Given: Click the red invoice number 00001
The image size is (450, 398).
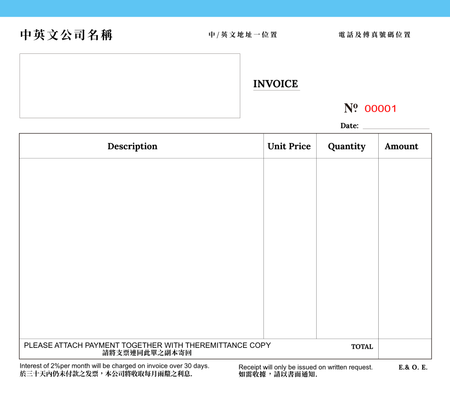Looking at the screenshot, I should pos(380,108).
